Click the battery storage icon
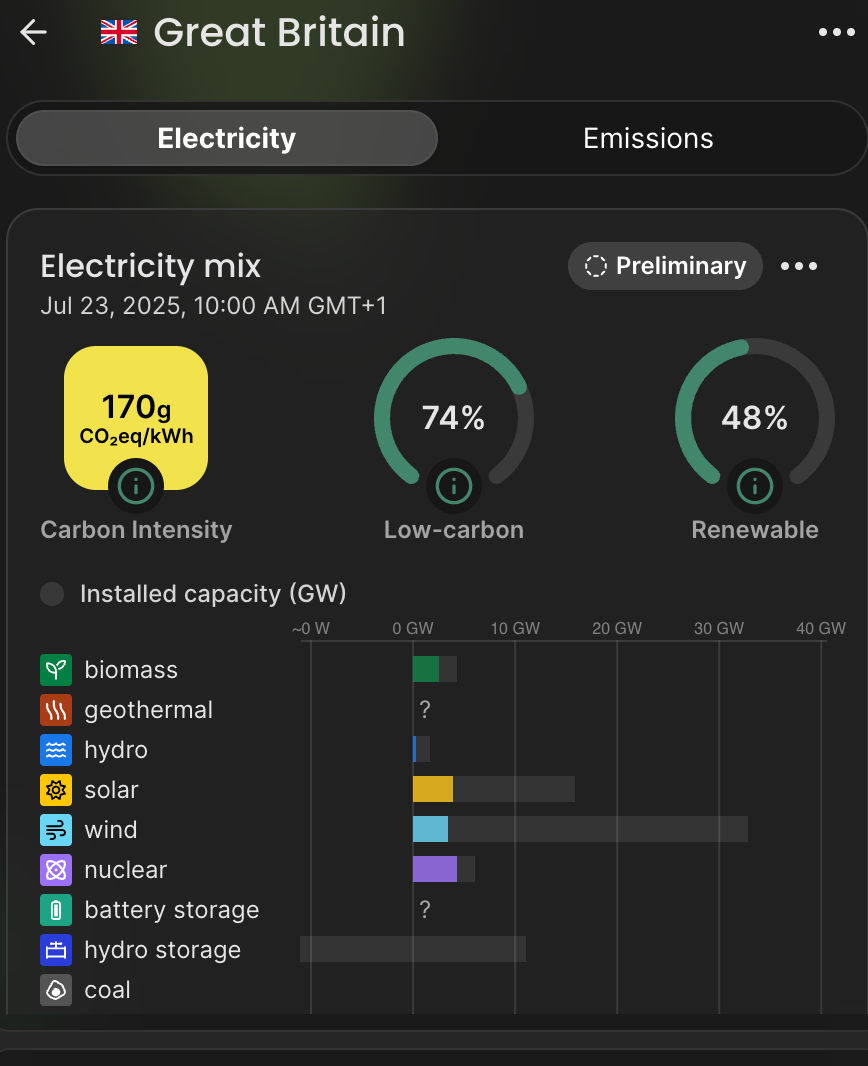 tap(56, 910)
